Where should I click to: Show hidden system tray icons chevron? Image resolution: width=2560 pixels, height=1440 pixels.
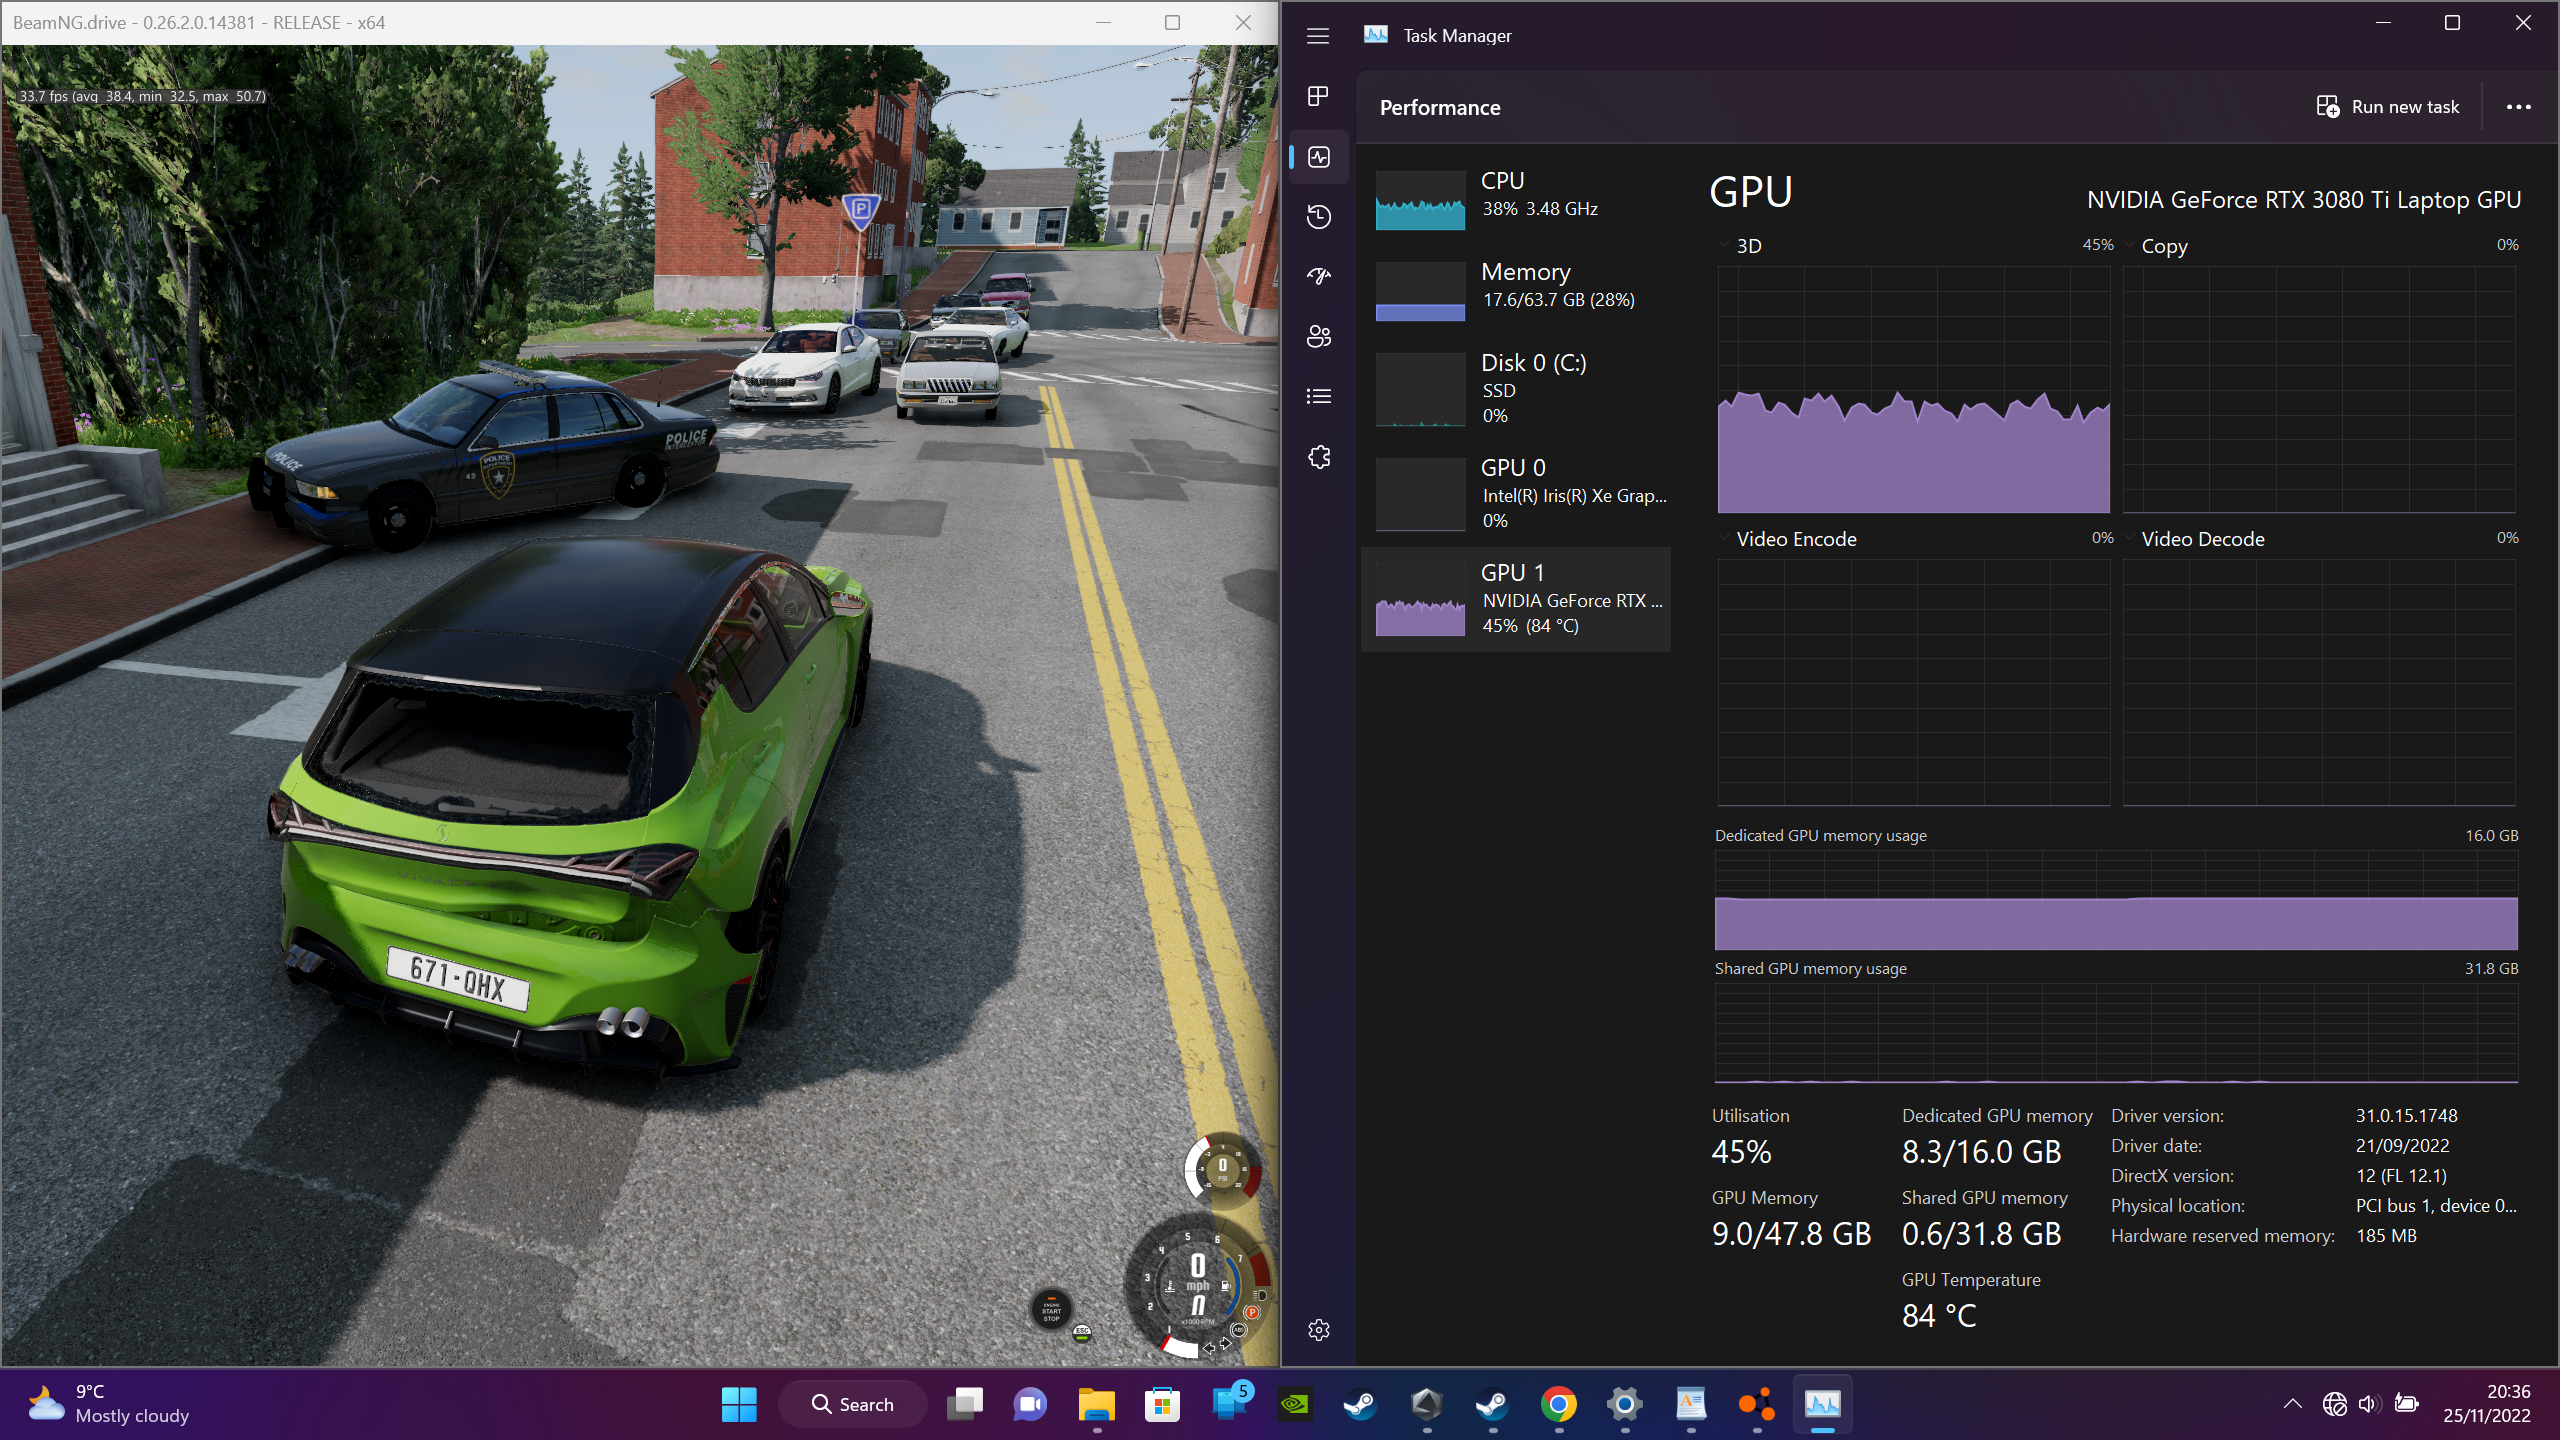[x=2293, y=1404]
